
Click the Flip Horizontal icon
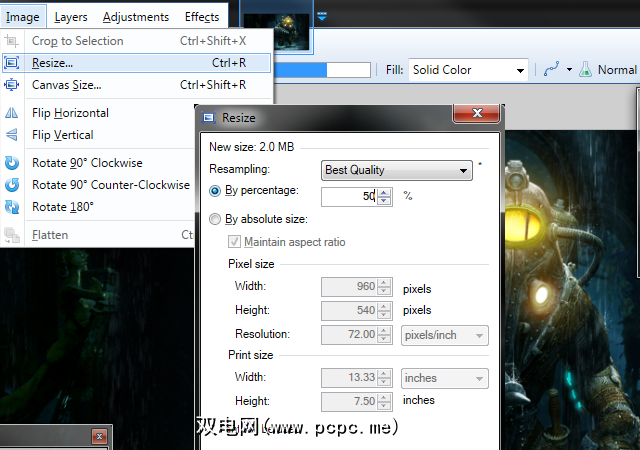click(11, 113)
